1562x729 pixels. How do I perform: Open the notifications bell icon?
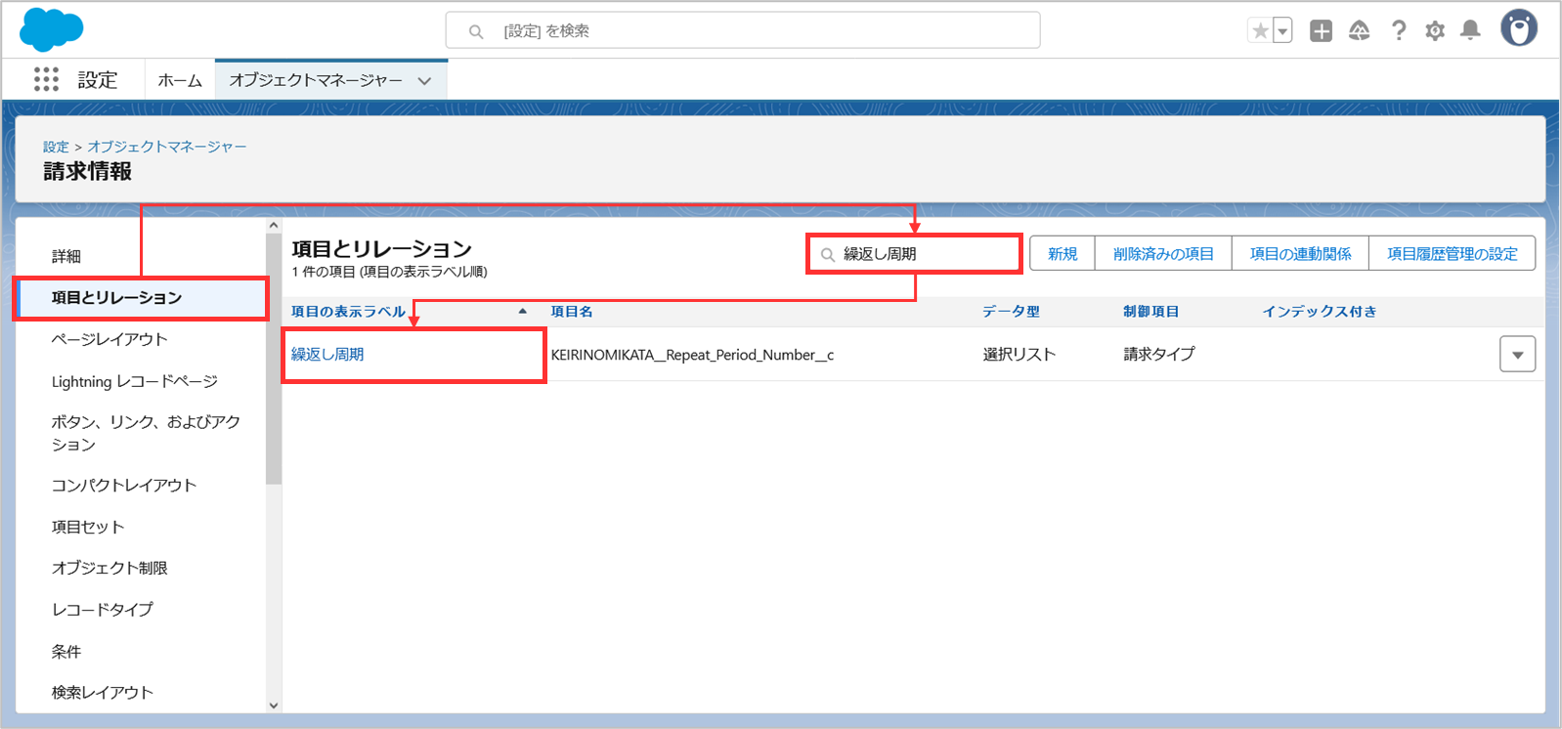pos(1470,31)
